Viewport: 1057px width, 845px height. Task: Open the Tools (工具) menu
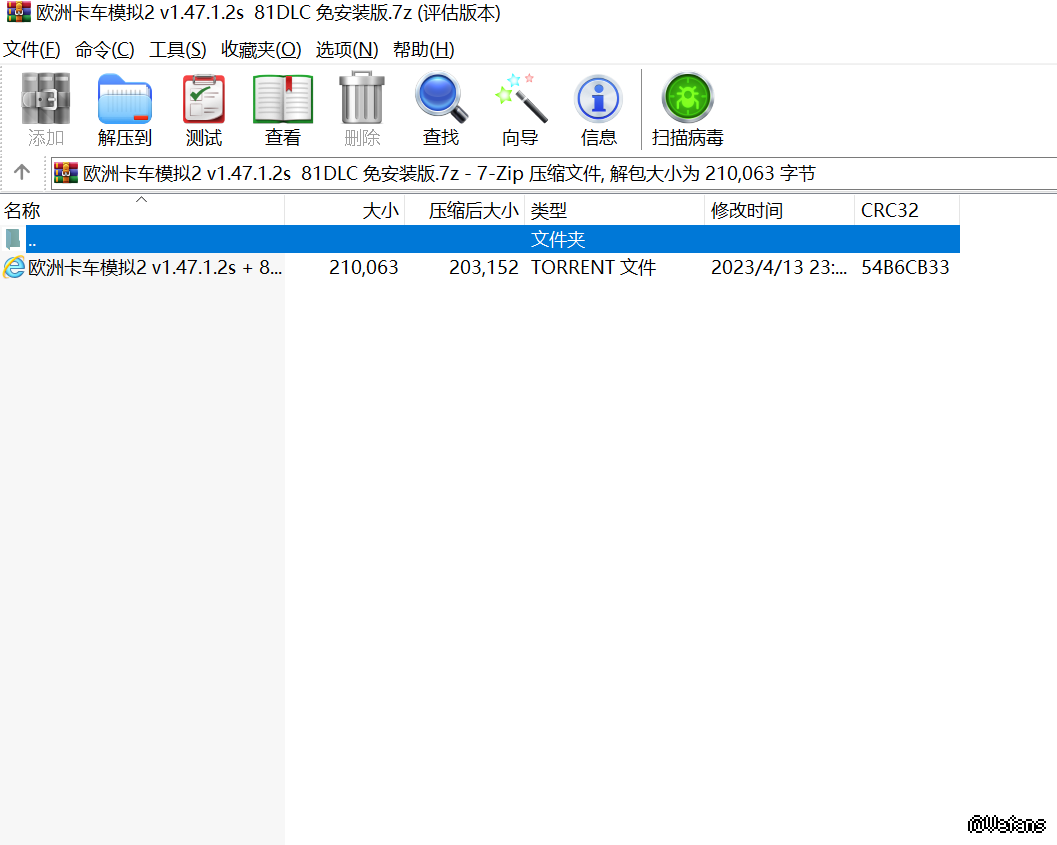tap(178, 49)
